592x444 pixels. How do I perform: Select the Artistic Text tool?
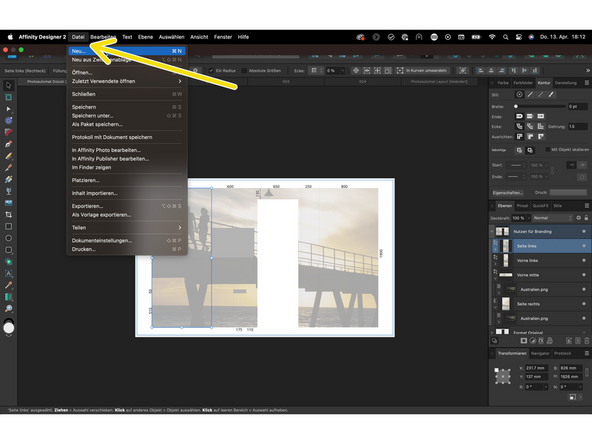(8, 273)
